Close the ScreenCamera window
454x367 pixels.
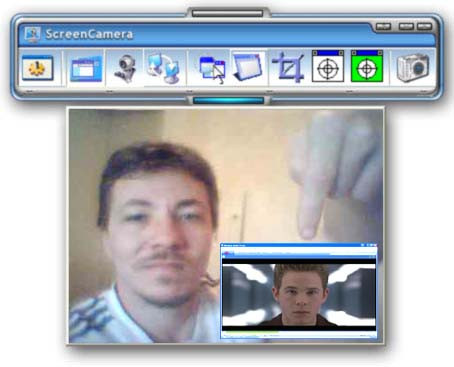tap(424, 27)
